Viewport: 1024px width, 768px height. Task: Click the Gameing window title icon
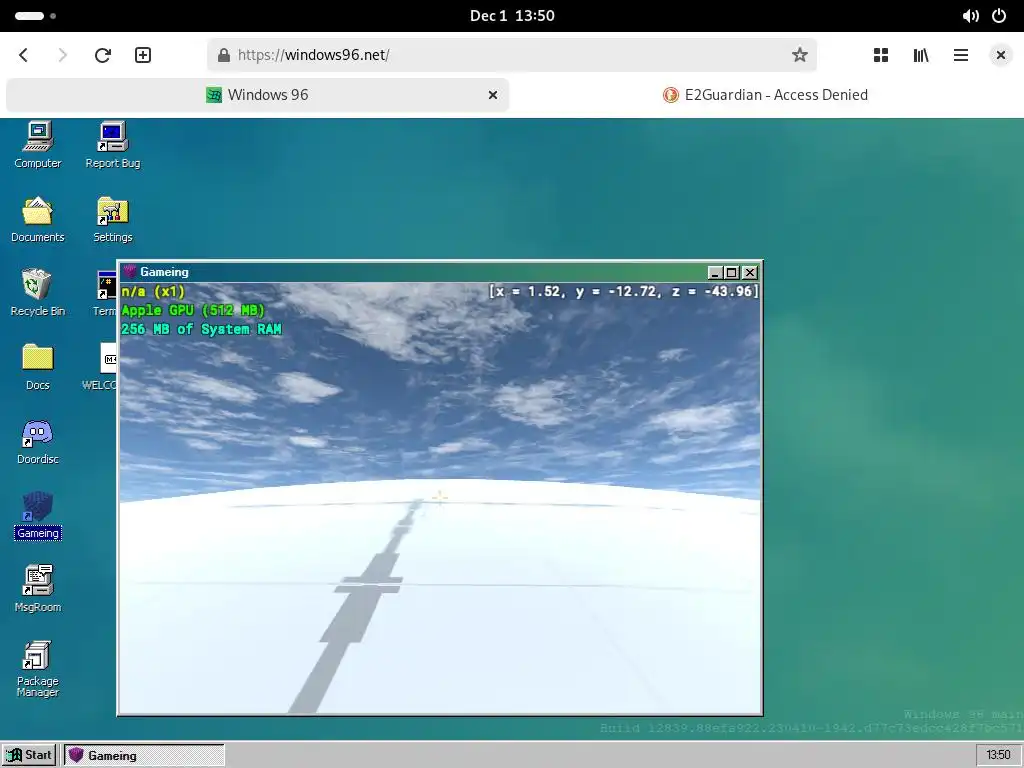tap(129, 272)
